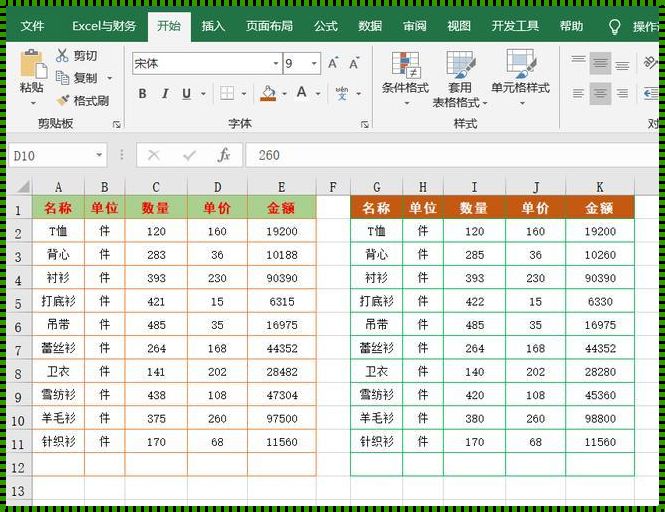Align text right

coord(622,93)
